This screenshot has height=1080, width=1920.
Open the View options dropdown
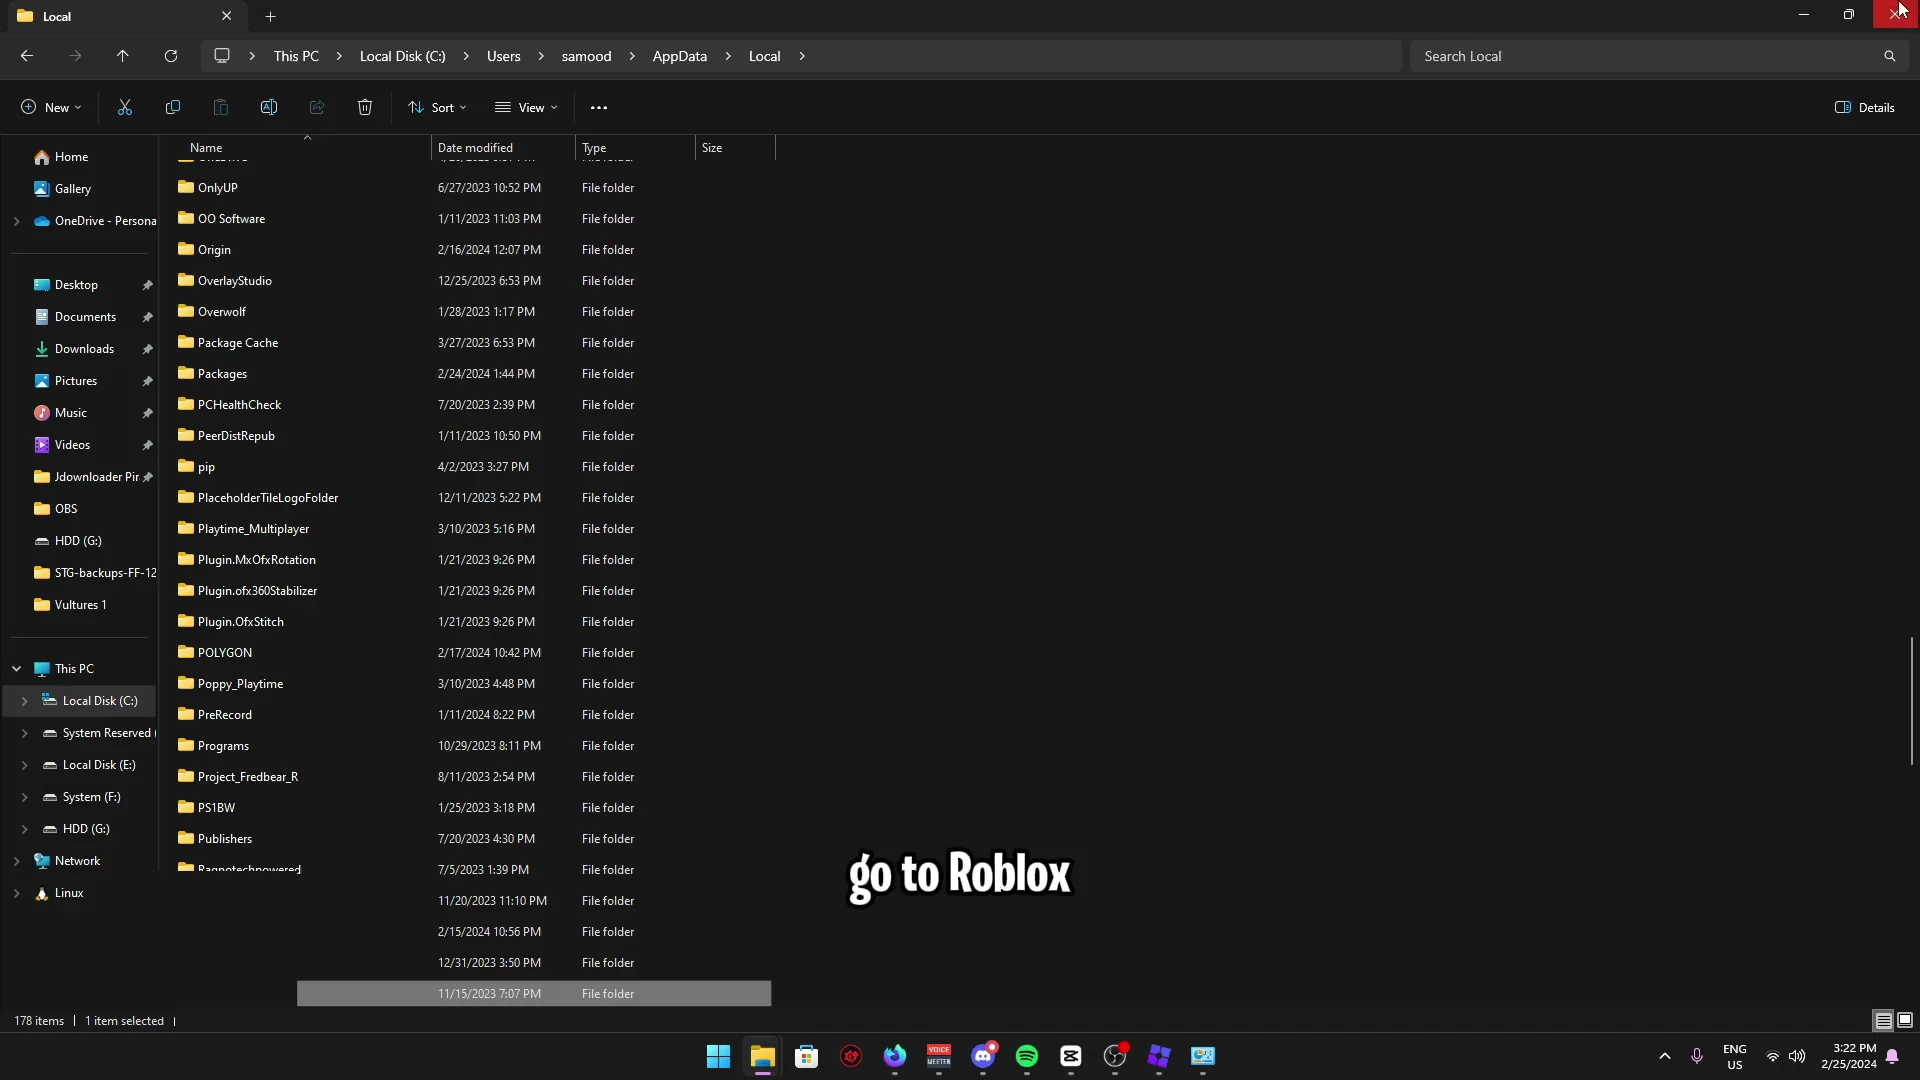tap(526, 107)
